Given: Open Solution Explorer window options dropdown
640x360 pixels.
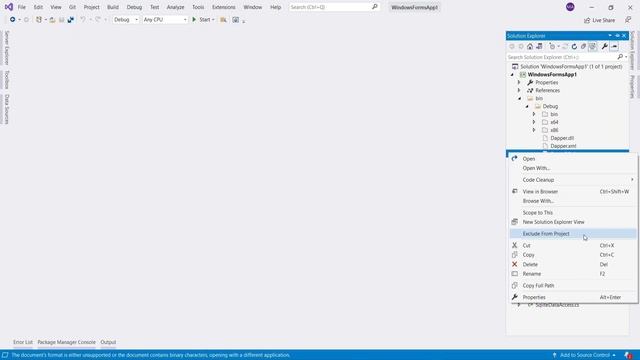Looking at the screenshot, I should point(610,36).
